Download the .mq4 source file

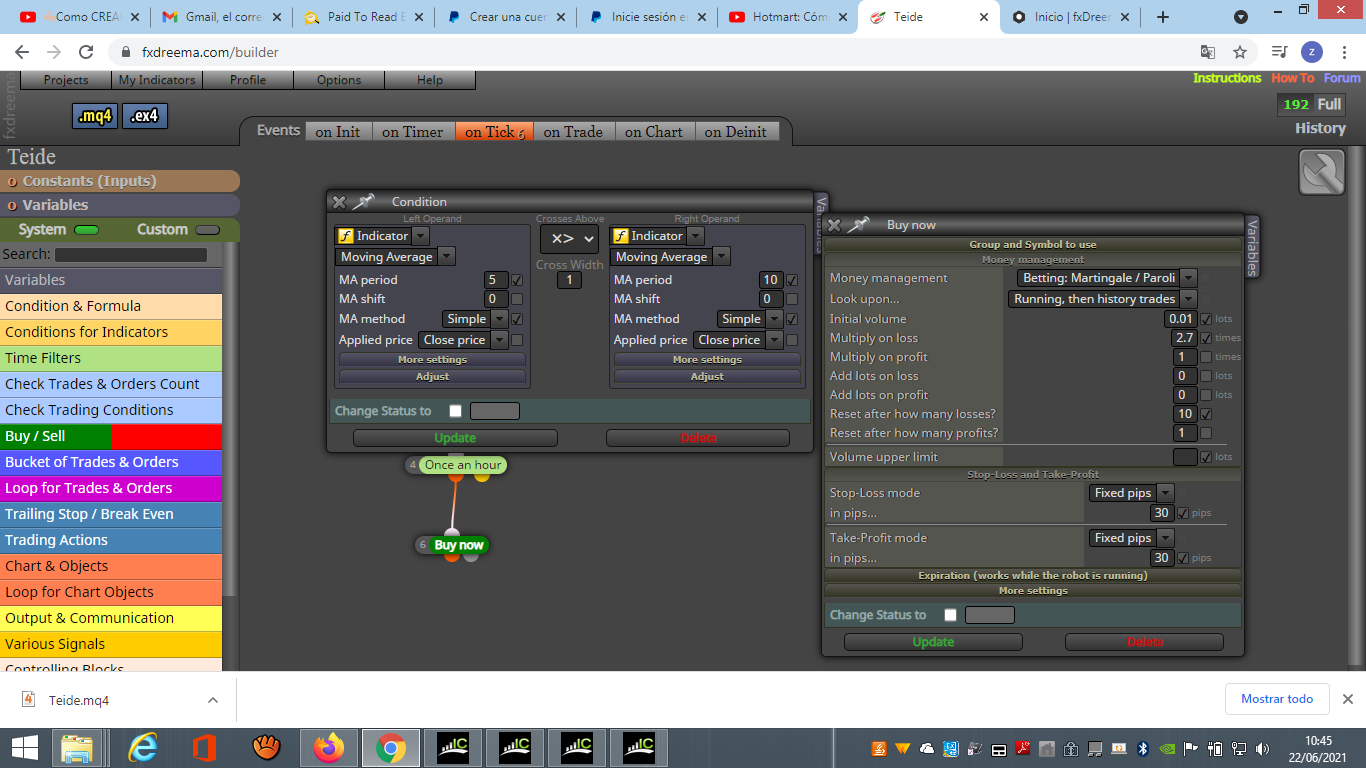(95, 116)
